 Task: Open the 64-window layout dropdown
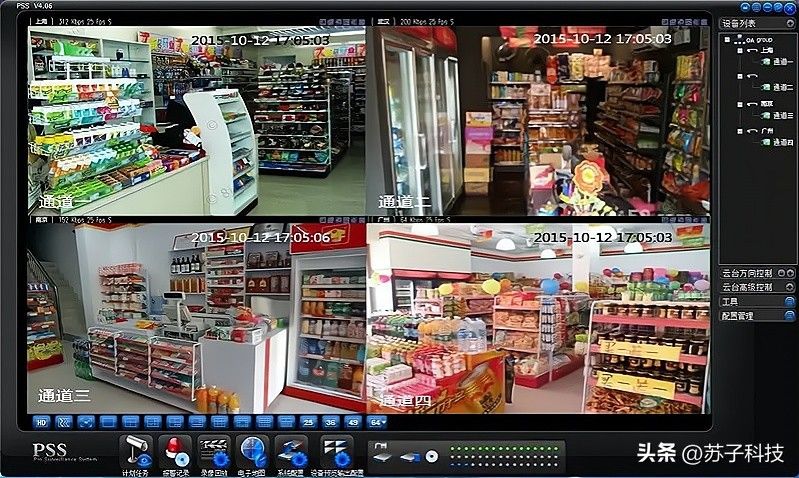pos(377,422)
